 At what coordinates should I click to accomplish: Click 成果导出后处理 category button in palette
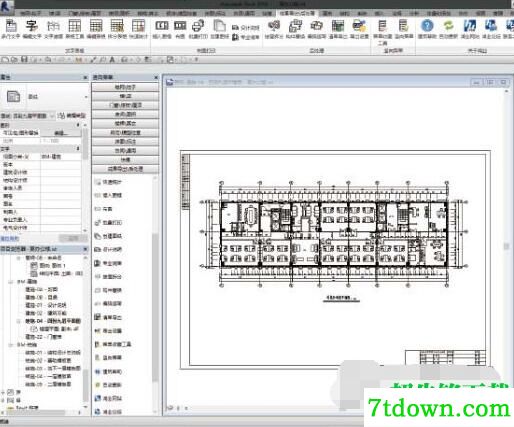[x=125, y=169]
